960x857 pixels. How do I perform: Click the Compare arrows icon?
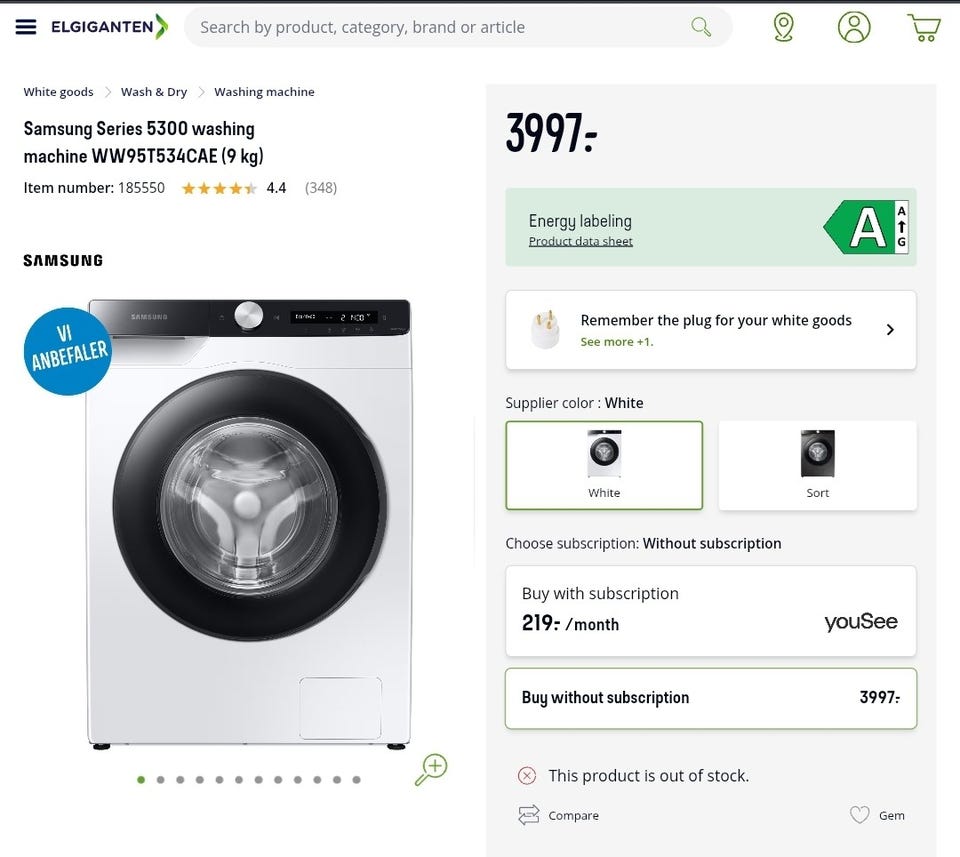tap(529, 815)
